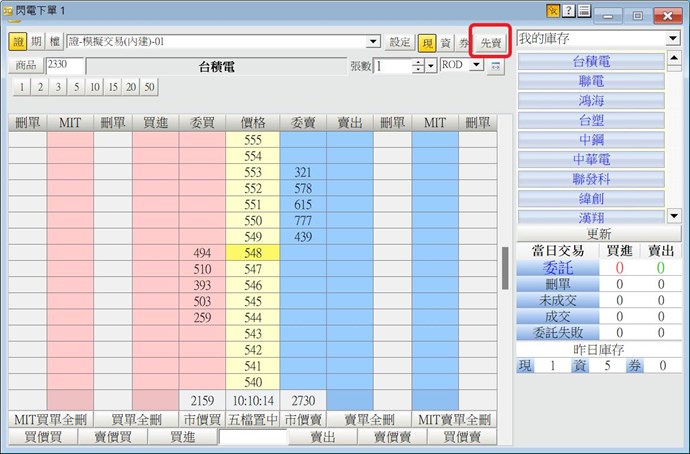Viewport: 690px width, 454px height.
Task: Open the account selection dropdown
Action: (x=374, y=42)
